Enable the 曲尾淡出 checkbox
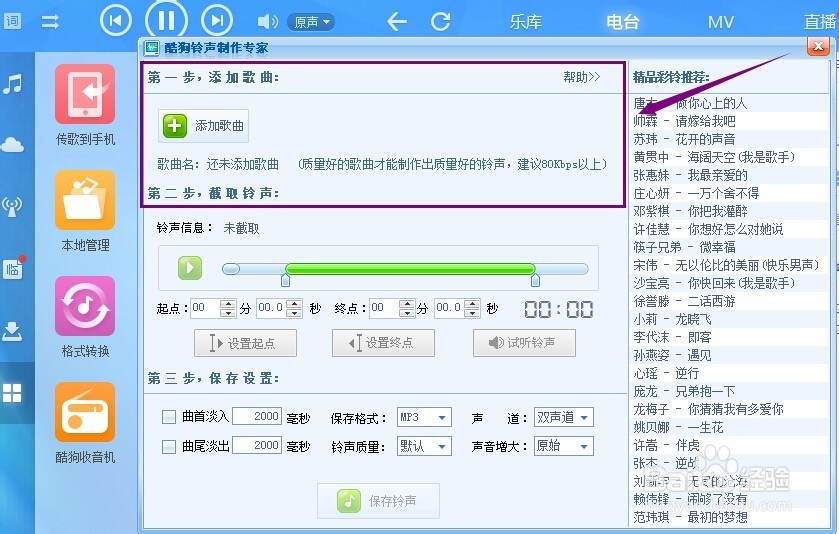 pyautogui.click(x=169, y=446)
